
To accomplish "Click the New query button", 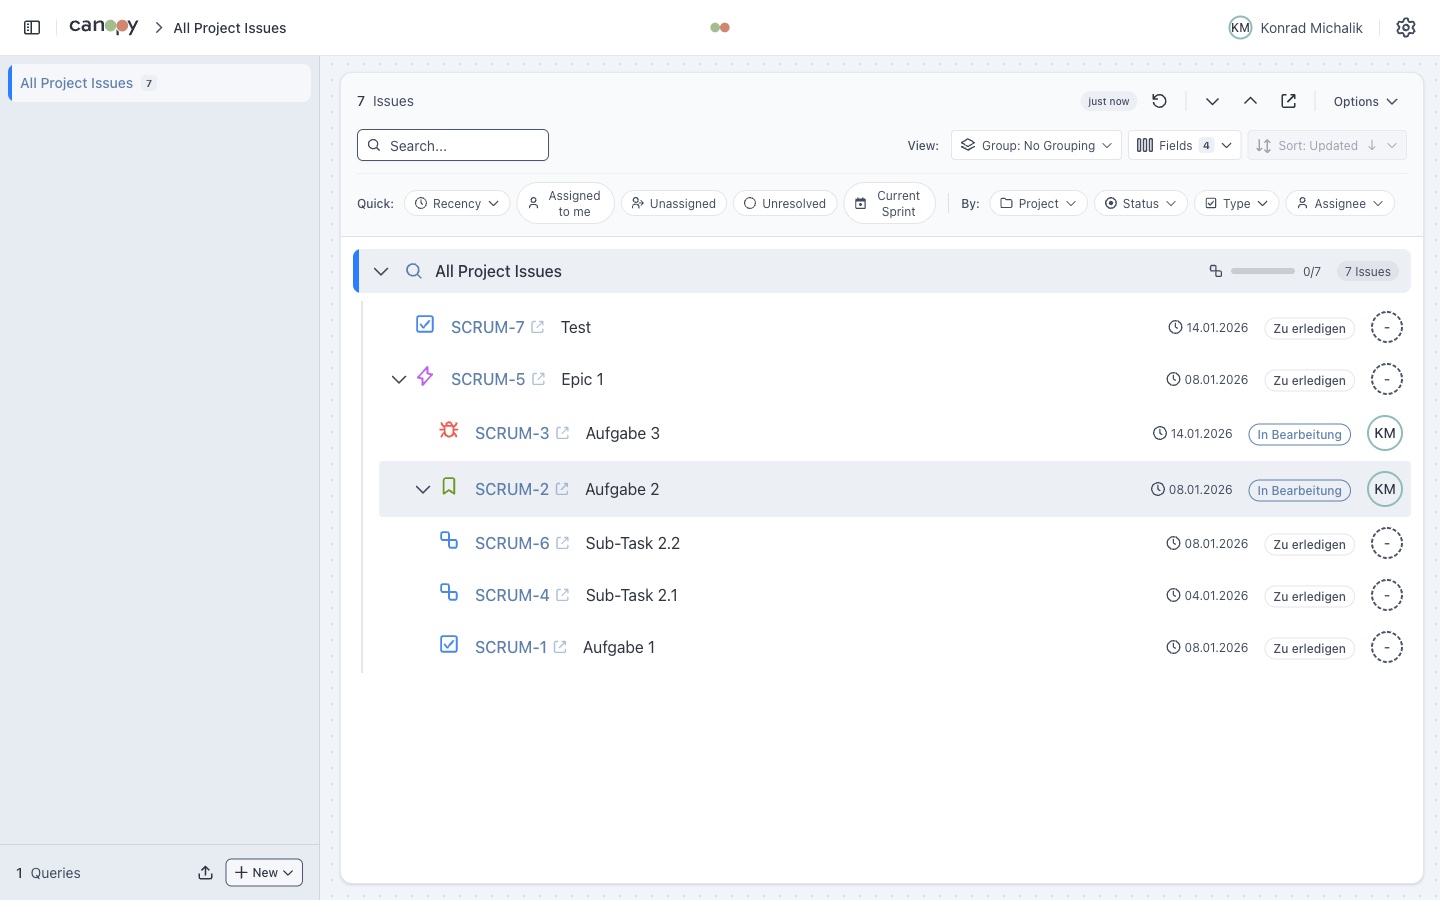I will coord(263,872).
